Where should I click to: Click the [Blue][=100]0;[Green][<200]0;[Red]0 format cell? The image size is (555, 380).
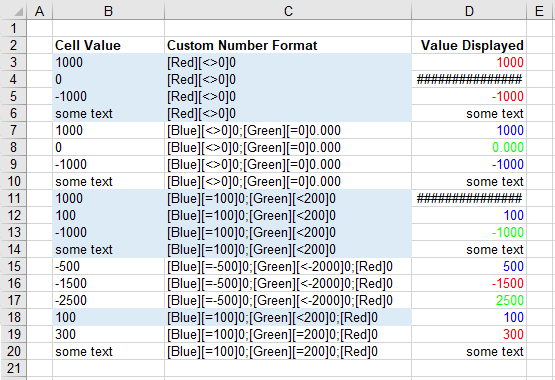pos(288,317)
